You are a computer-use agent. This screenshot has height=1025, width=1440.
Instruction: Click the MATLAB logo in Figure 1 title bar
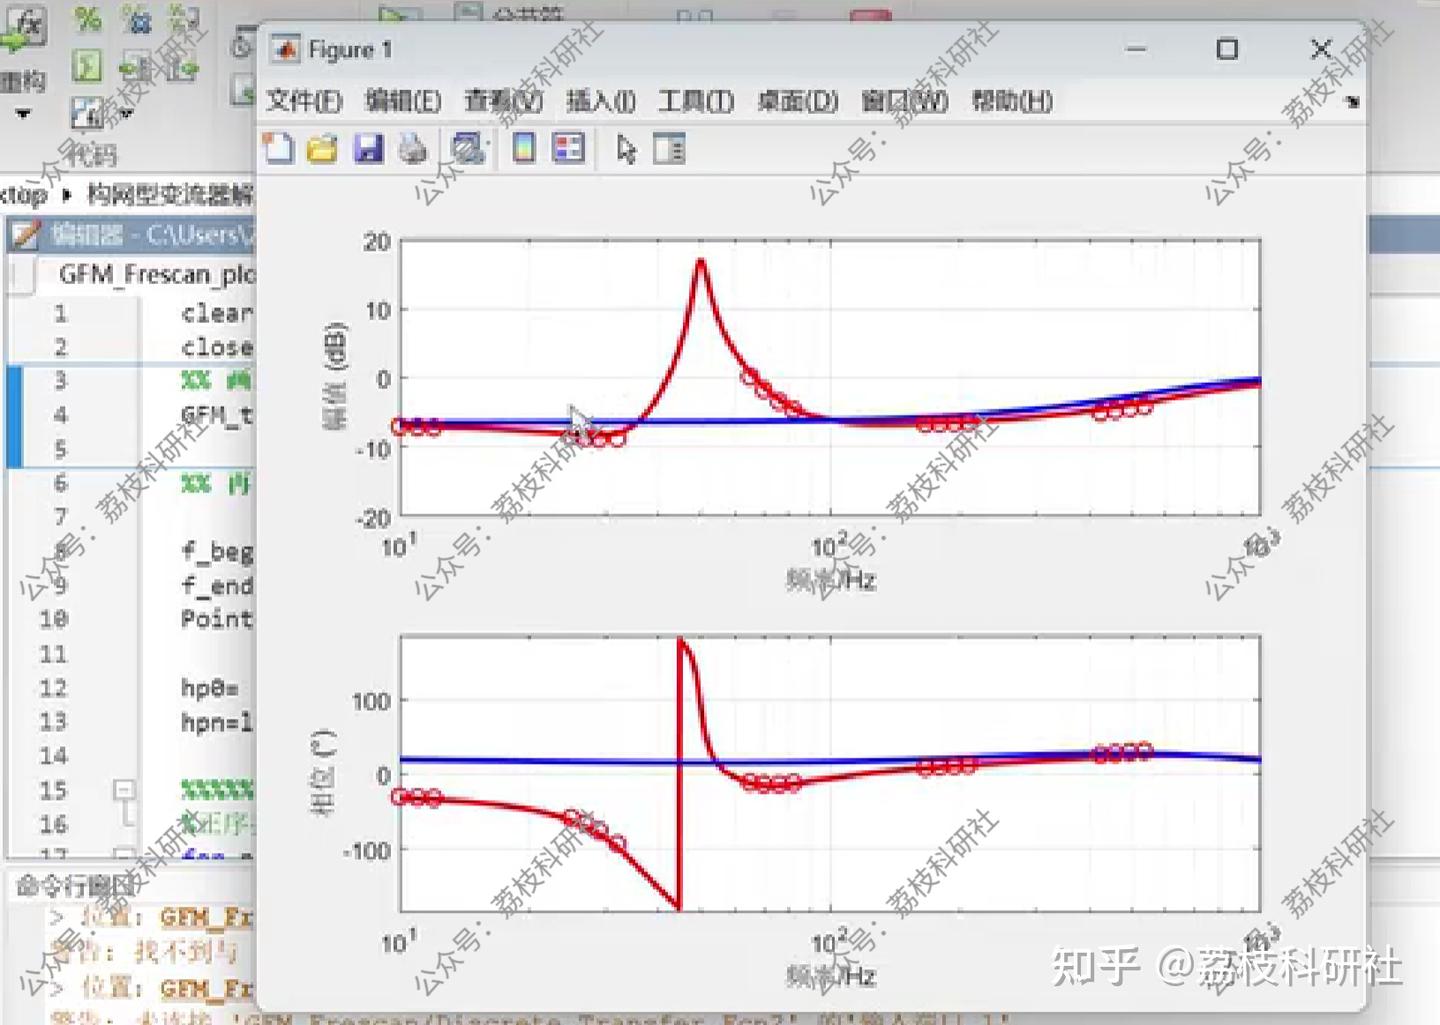(286, 49)
